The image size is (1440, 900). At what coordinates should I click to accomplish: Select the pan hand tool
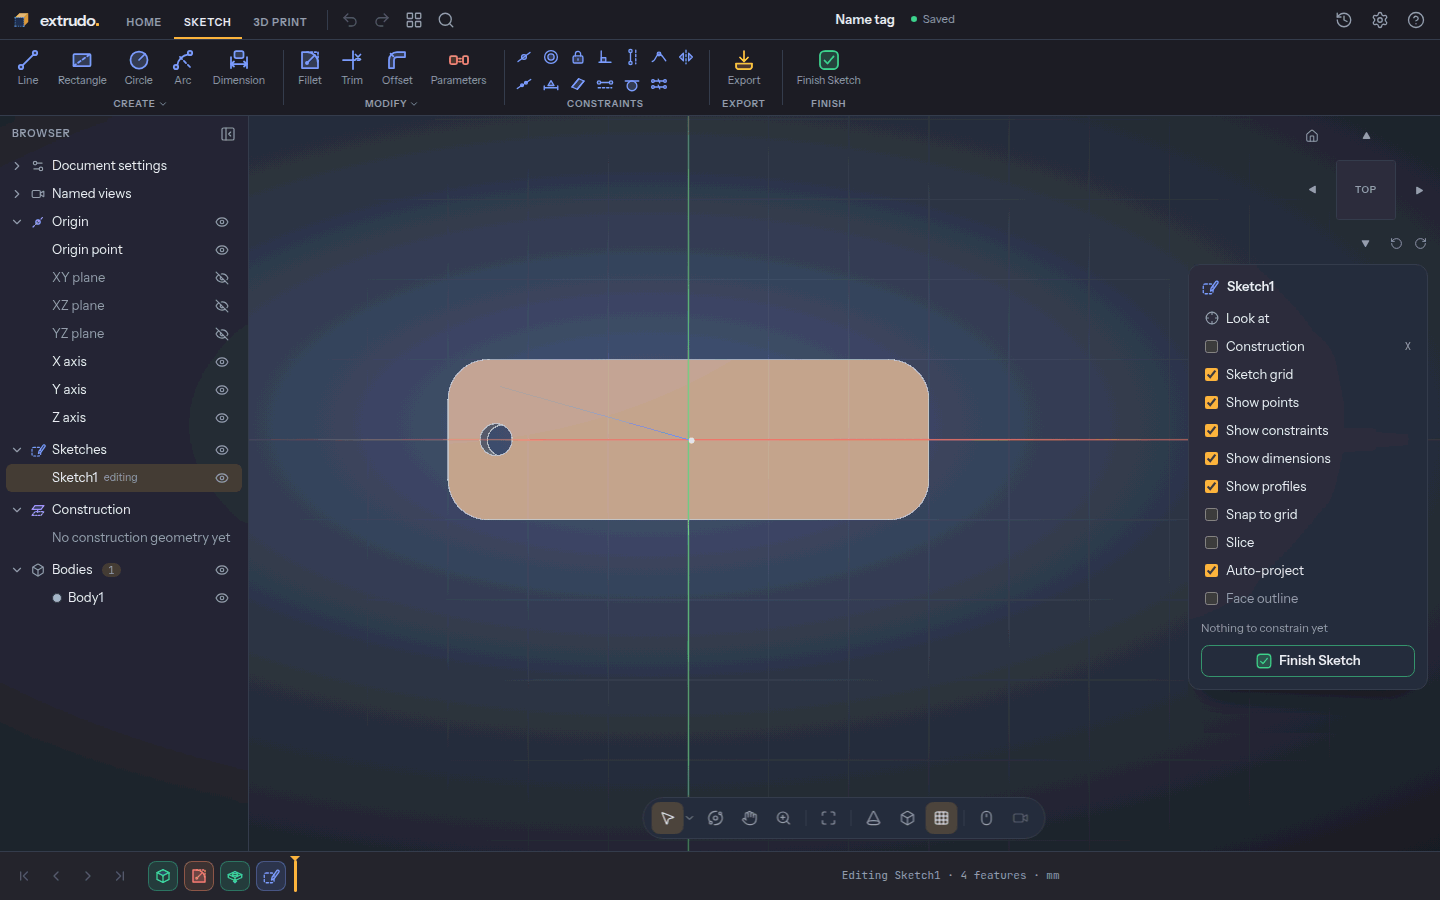pos(750,818)
